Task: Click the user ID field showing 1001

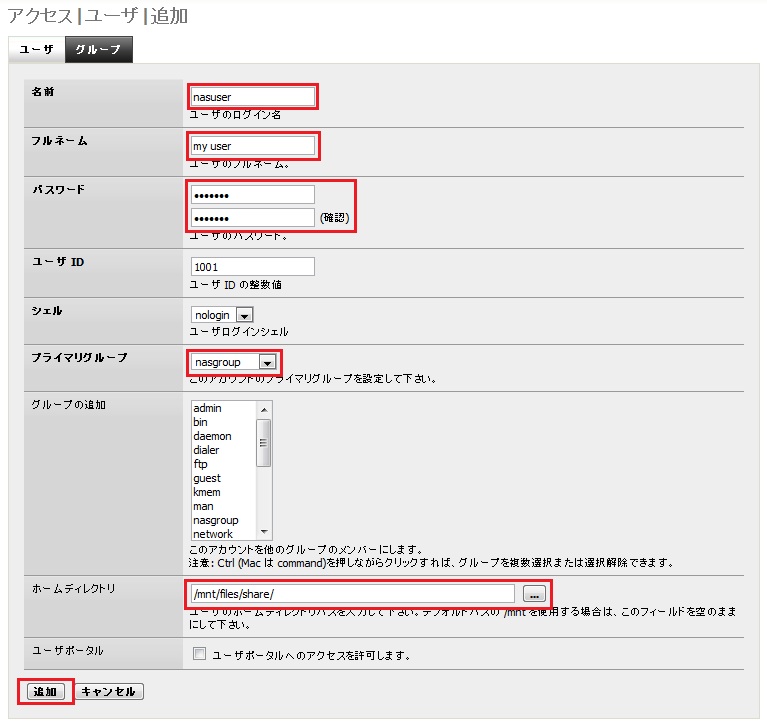Action: 252,267
